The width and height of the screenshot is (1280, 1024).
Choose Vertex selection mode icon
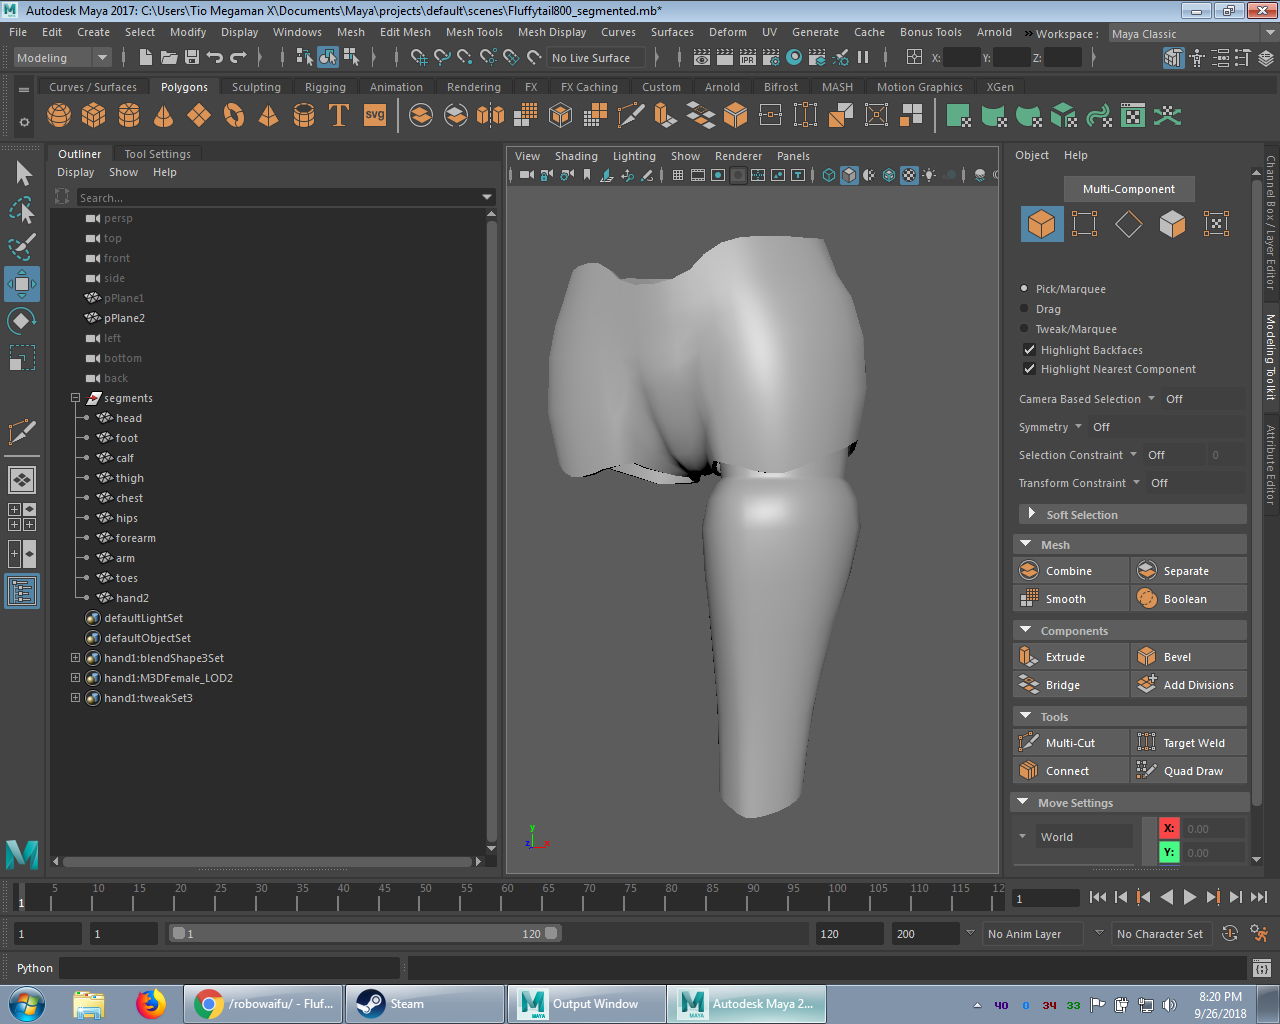pyautogui.click(x=1085, y=224)
